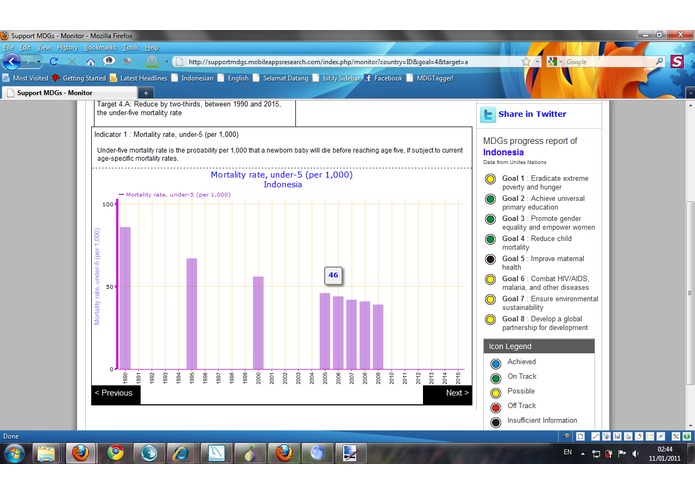Open Google Chrome from the taskbar
This screenshot has height=494, width=695.
pyautogui.click(x=115, y=453)
